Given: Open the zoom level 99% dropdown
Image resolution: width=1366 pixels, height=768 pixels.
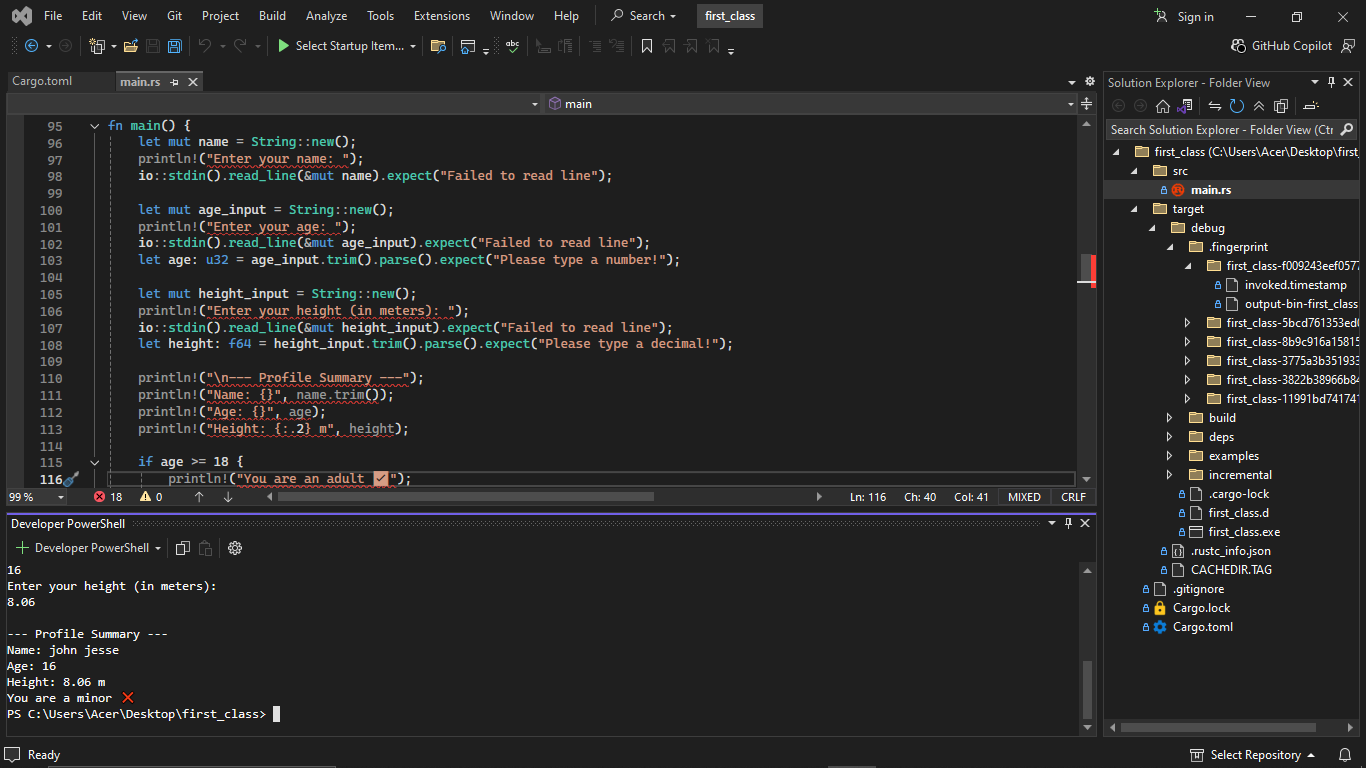Looking at the screenshot, I should [x=61, y=497].
